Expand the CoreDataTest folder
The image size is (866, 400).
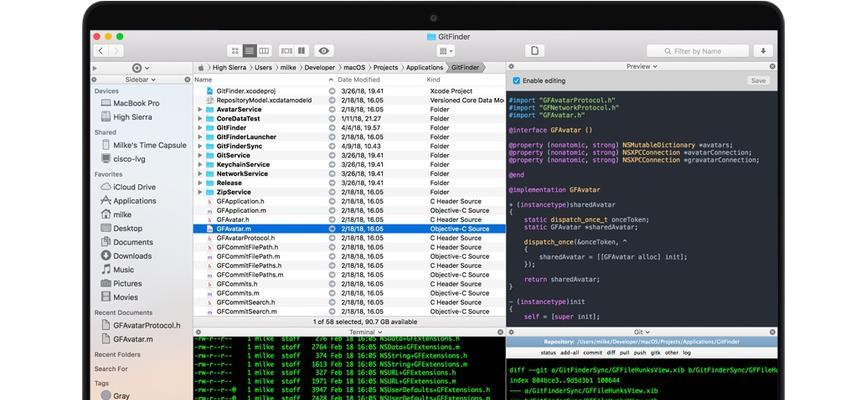click(x=200, y=119)
